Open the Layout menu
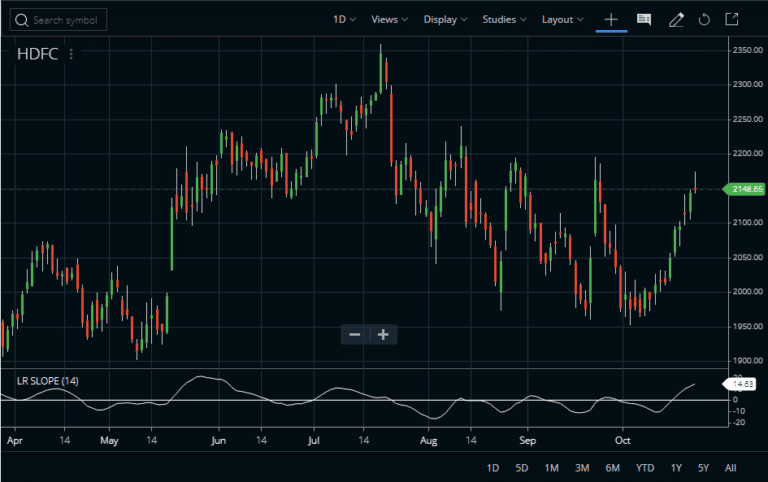Image resolution: width=768 pixels, height=482 pixels. (x=562, y=19)
